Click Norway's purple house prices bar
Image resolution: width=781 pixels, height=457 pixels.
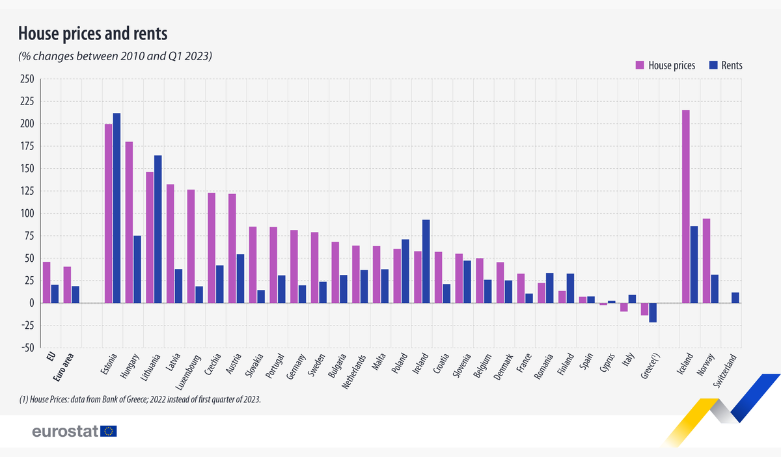(706, 261)
